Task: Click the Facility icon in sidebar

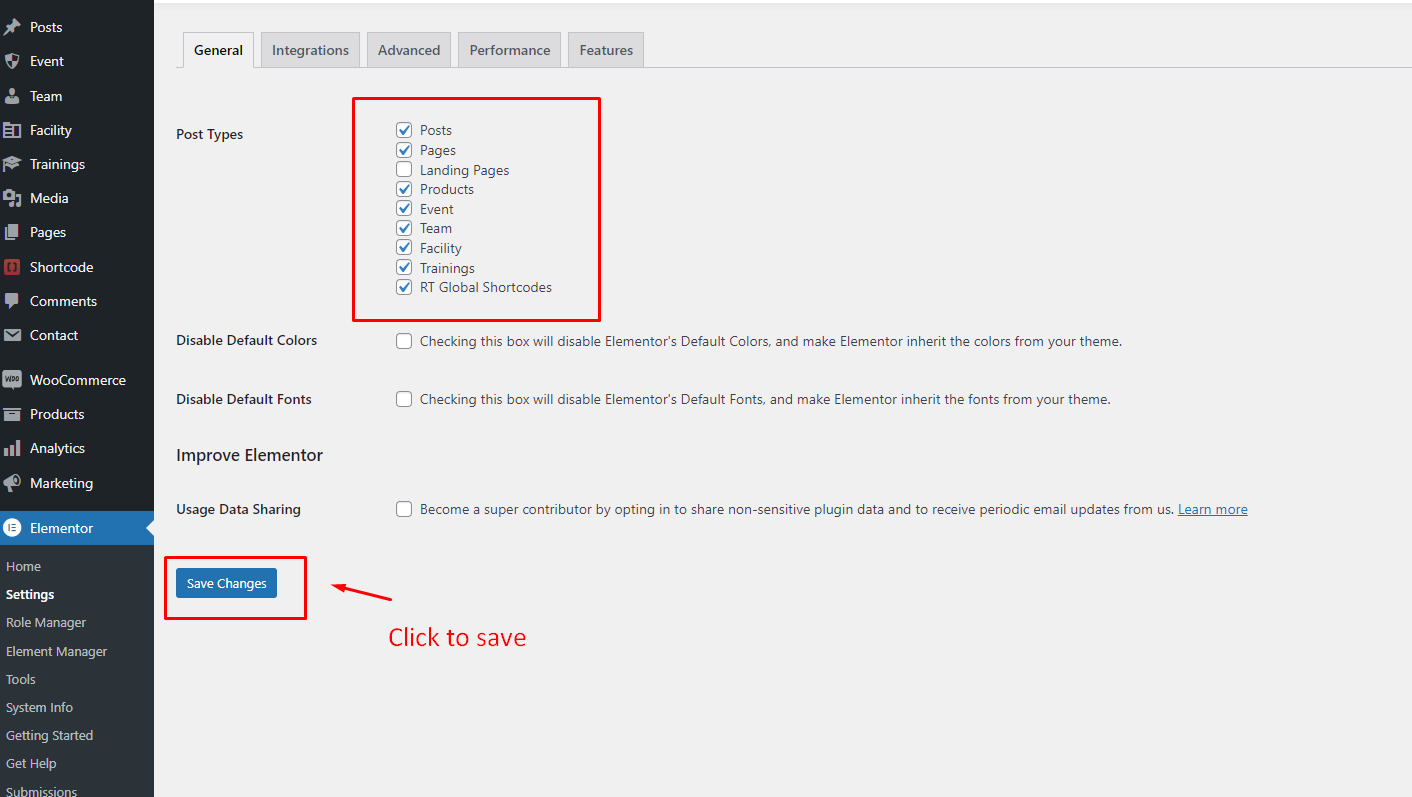Action: click(x=12, y=130)
